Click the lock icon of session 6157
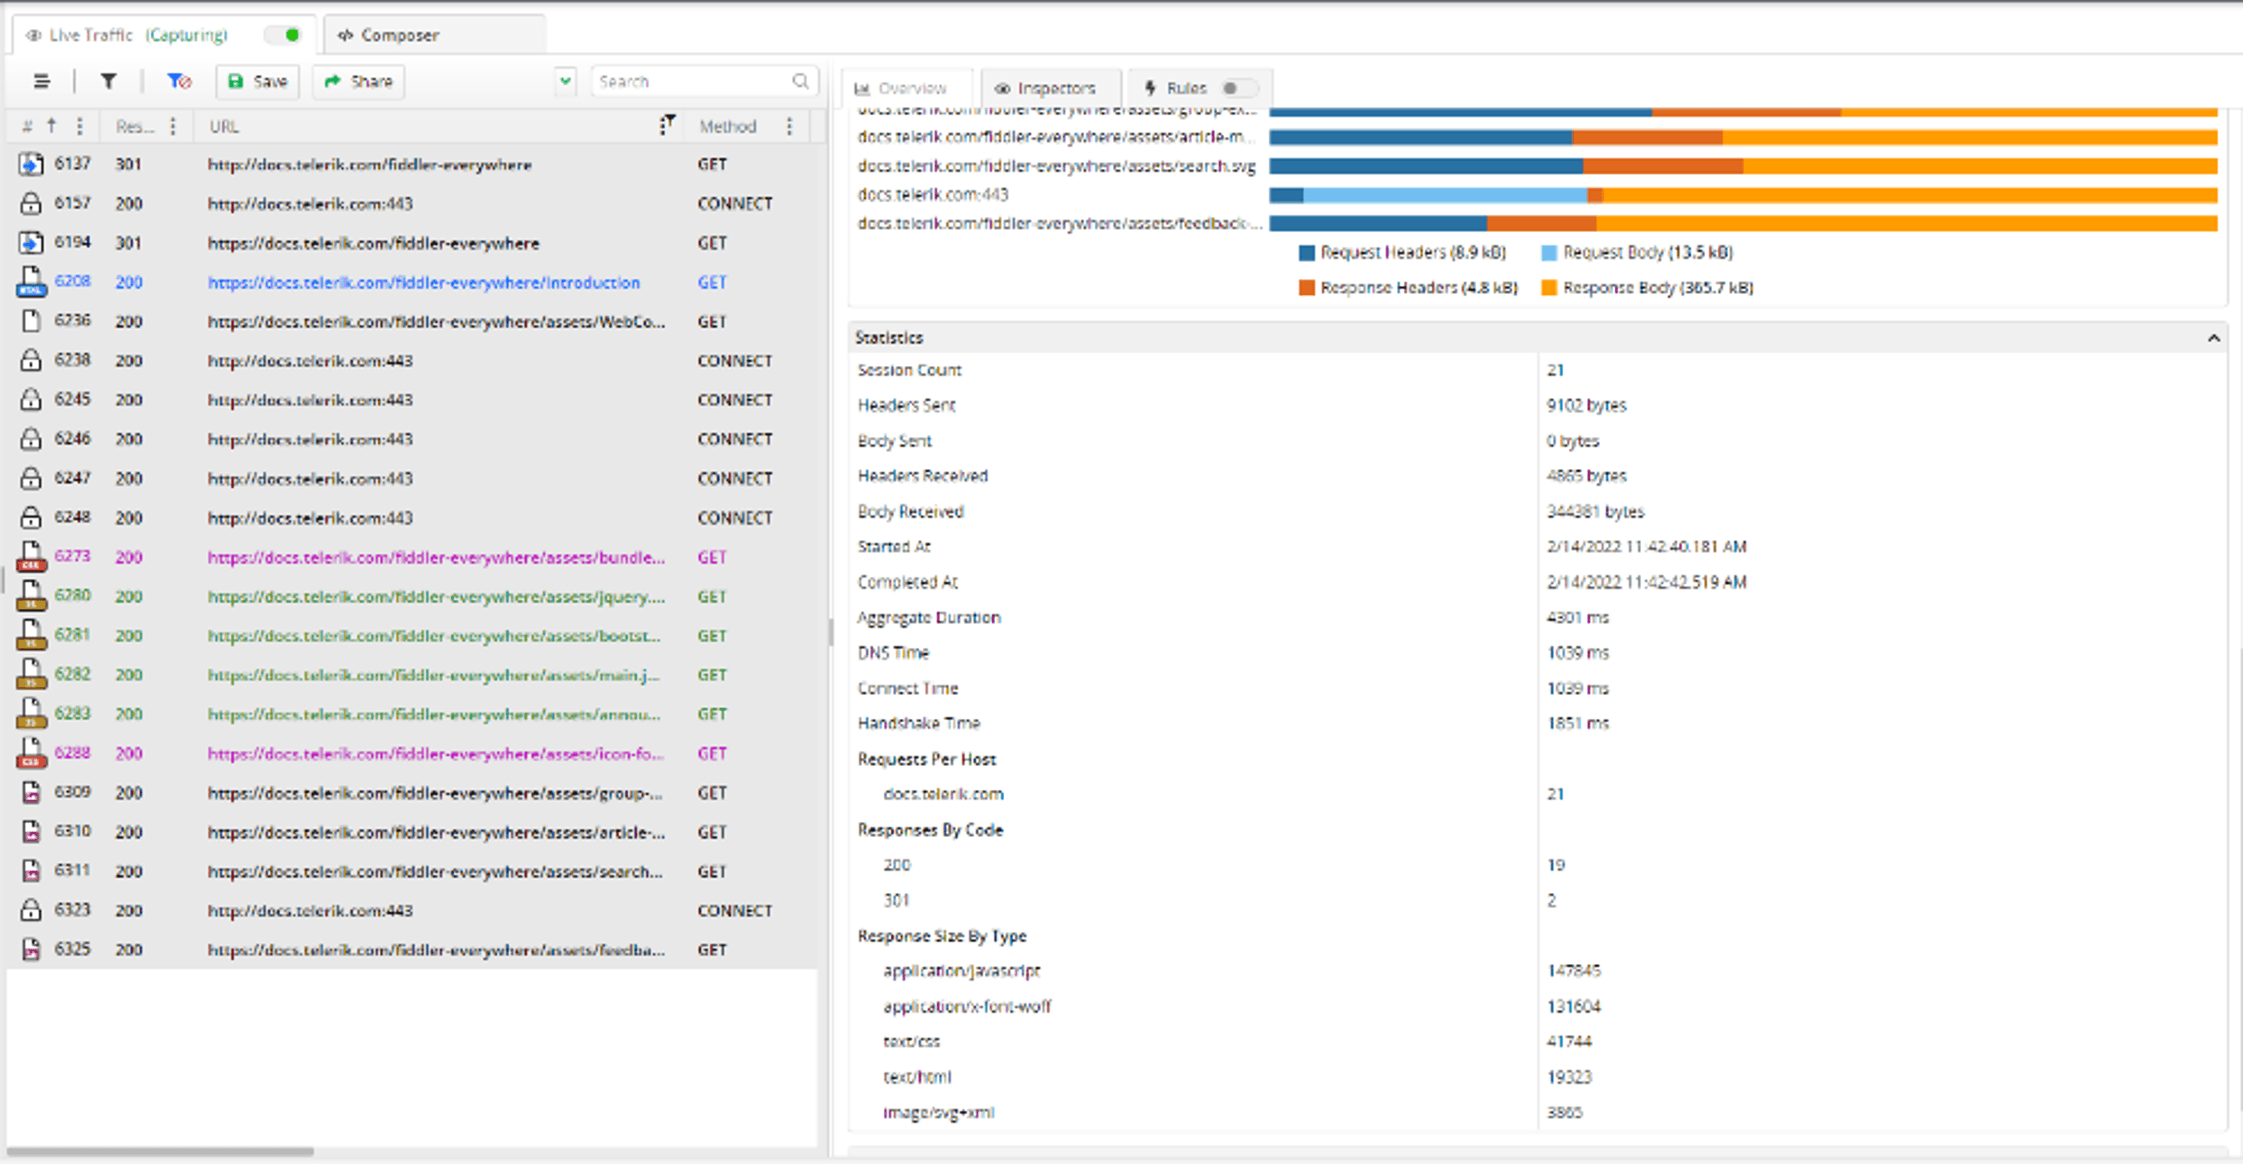 click(x=31, y=203)
